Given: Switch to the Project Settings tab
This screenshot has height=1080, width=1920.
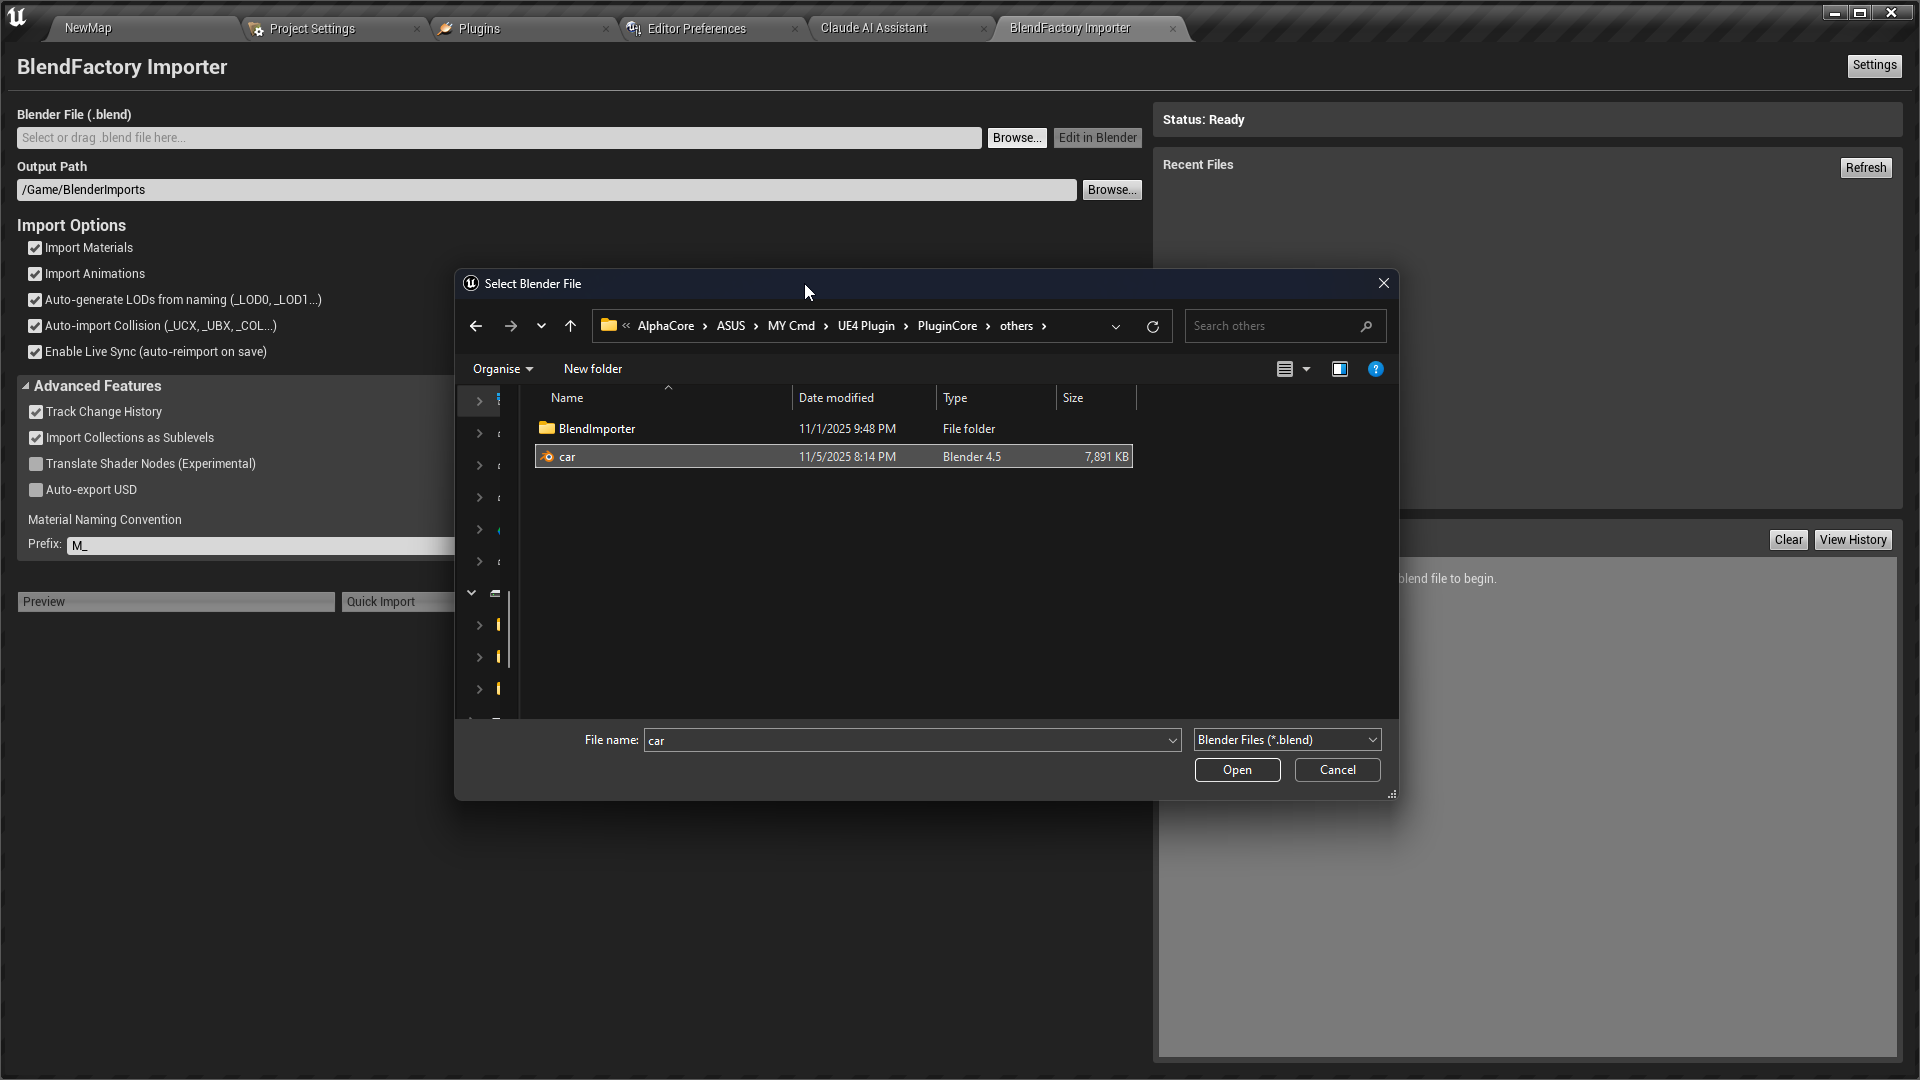Looking at the screenshot, I should click(312, 29).
